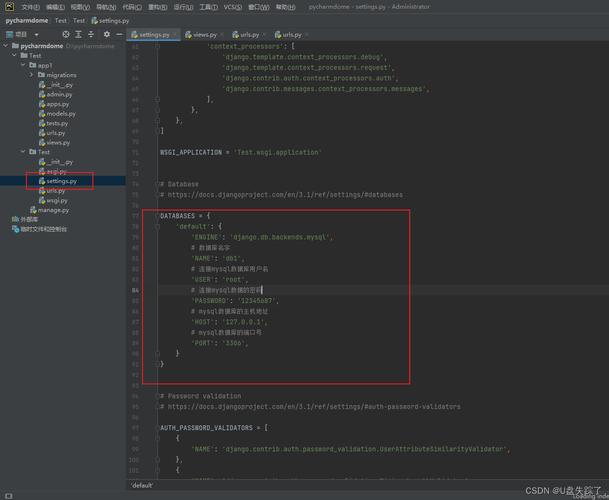Open the 视图(V) View menu
Viewport: 609px width, 500px height.
[x=80, y=7]
